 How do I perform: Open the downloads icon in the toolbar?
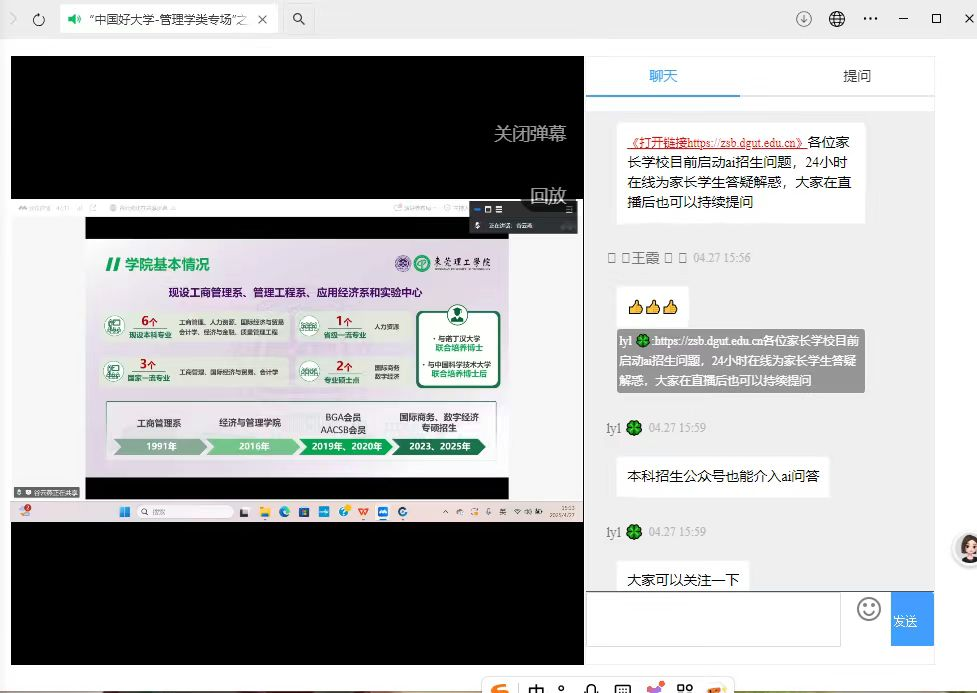(804, 19)
